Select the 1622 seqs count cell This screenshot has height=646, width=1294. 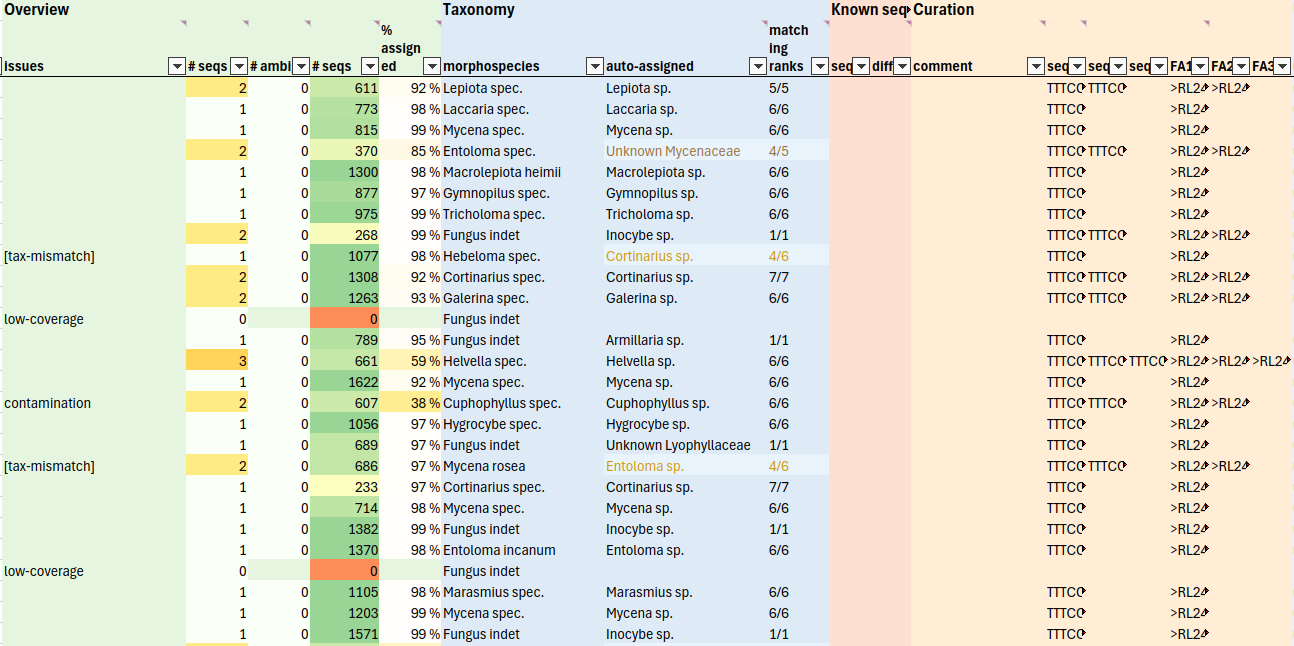coord(344,382)
